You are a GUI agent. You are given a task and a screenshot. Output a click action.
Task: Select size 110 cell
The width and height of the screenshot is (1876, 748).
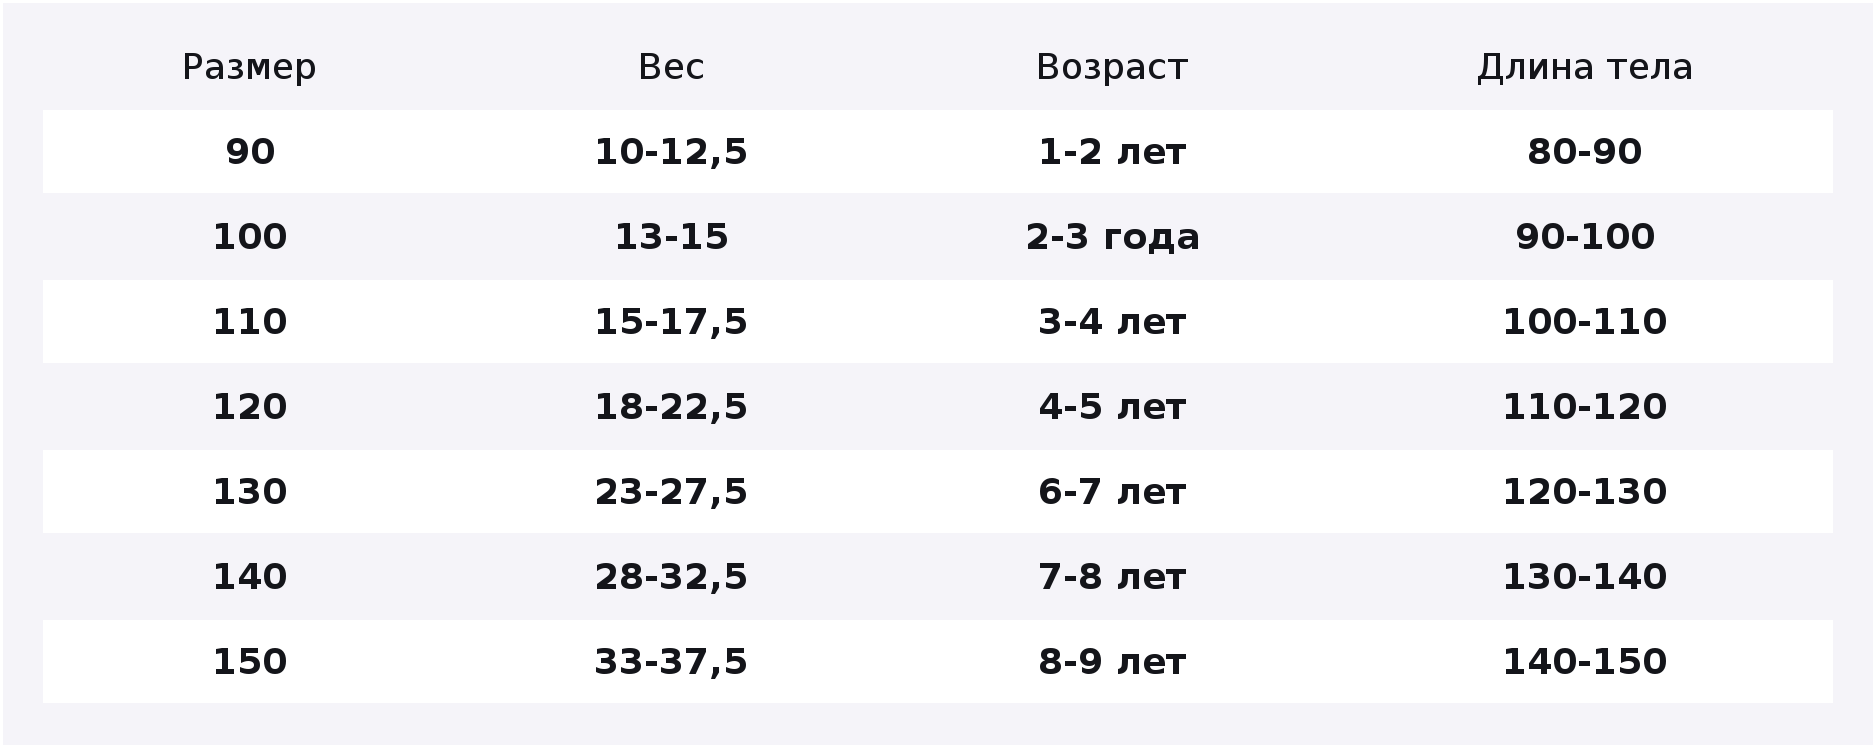click(x=250, y=322)
